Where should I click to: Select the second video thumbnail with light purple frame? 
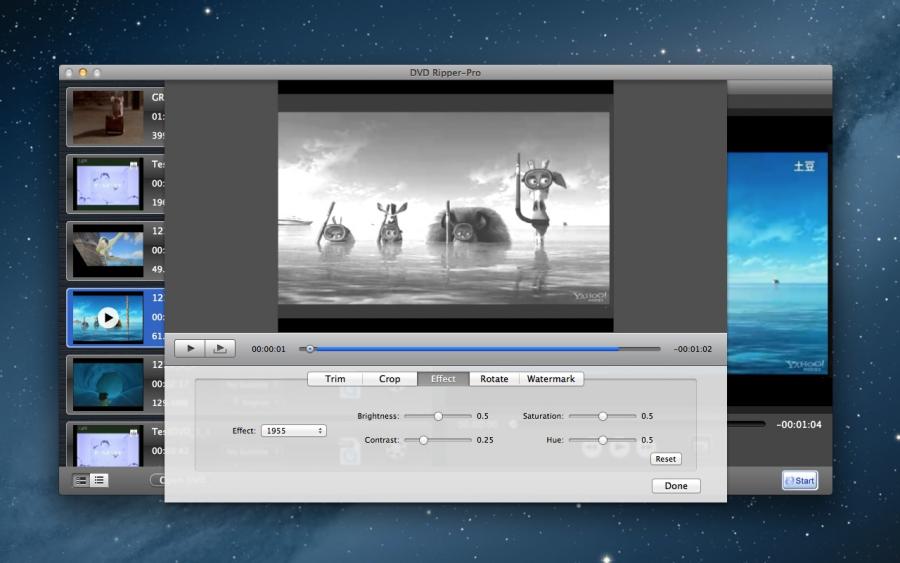tap(108, 184)
